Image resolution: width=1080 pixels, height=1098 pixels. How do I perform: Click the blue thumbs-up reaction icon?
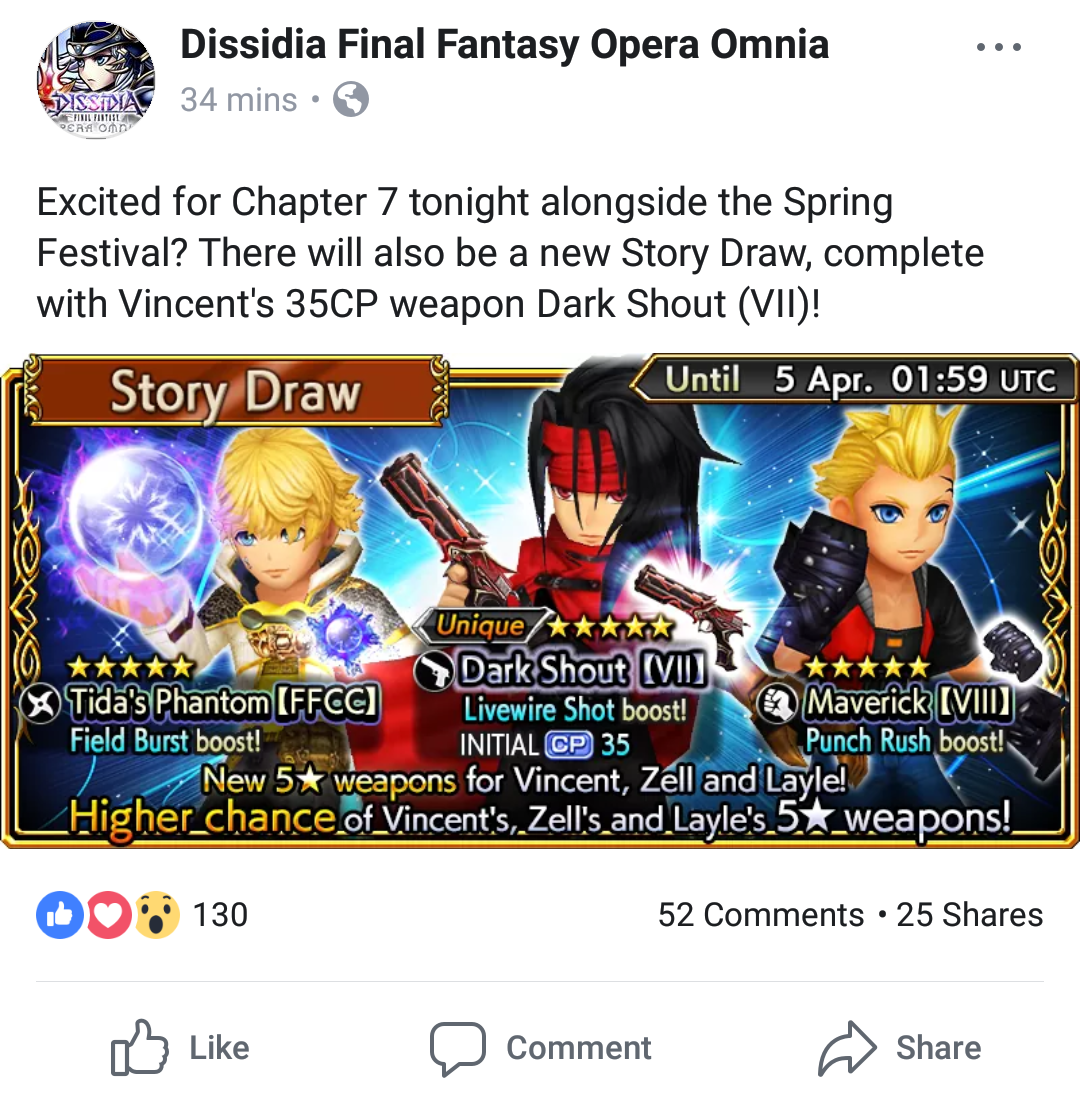tap(60, 915)
